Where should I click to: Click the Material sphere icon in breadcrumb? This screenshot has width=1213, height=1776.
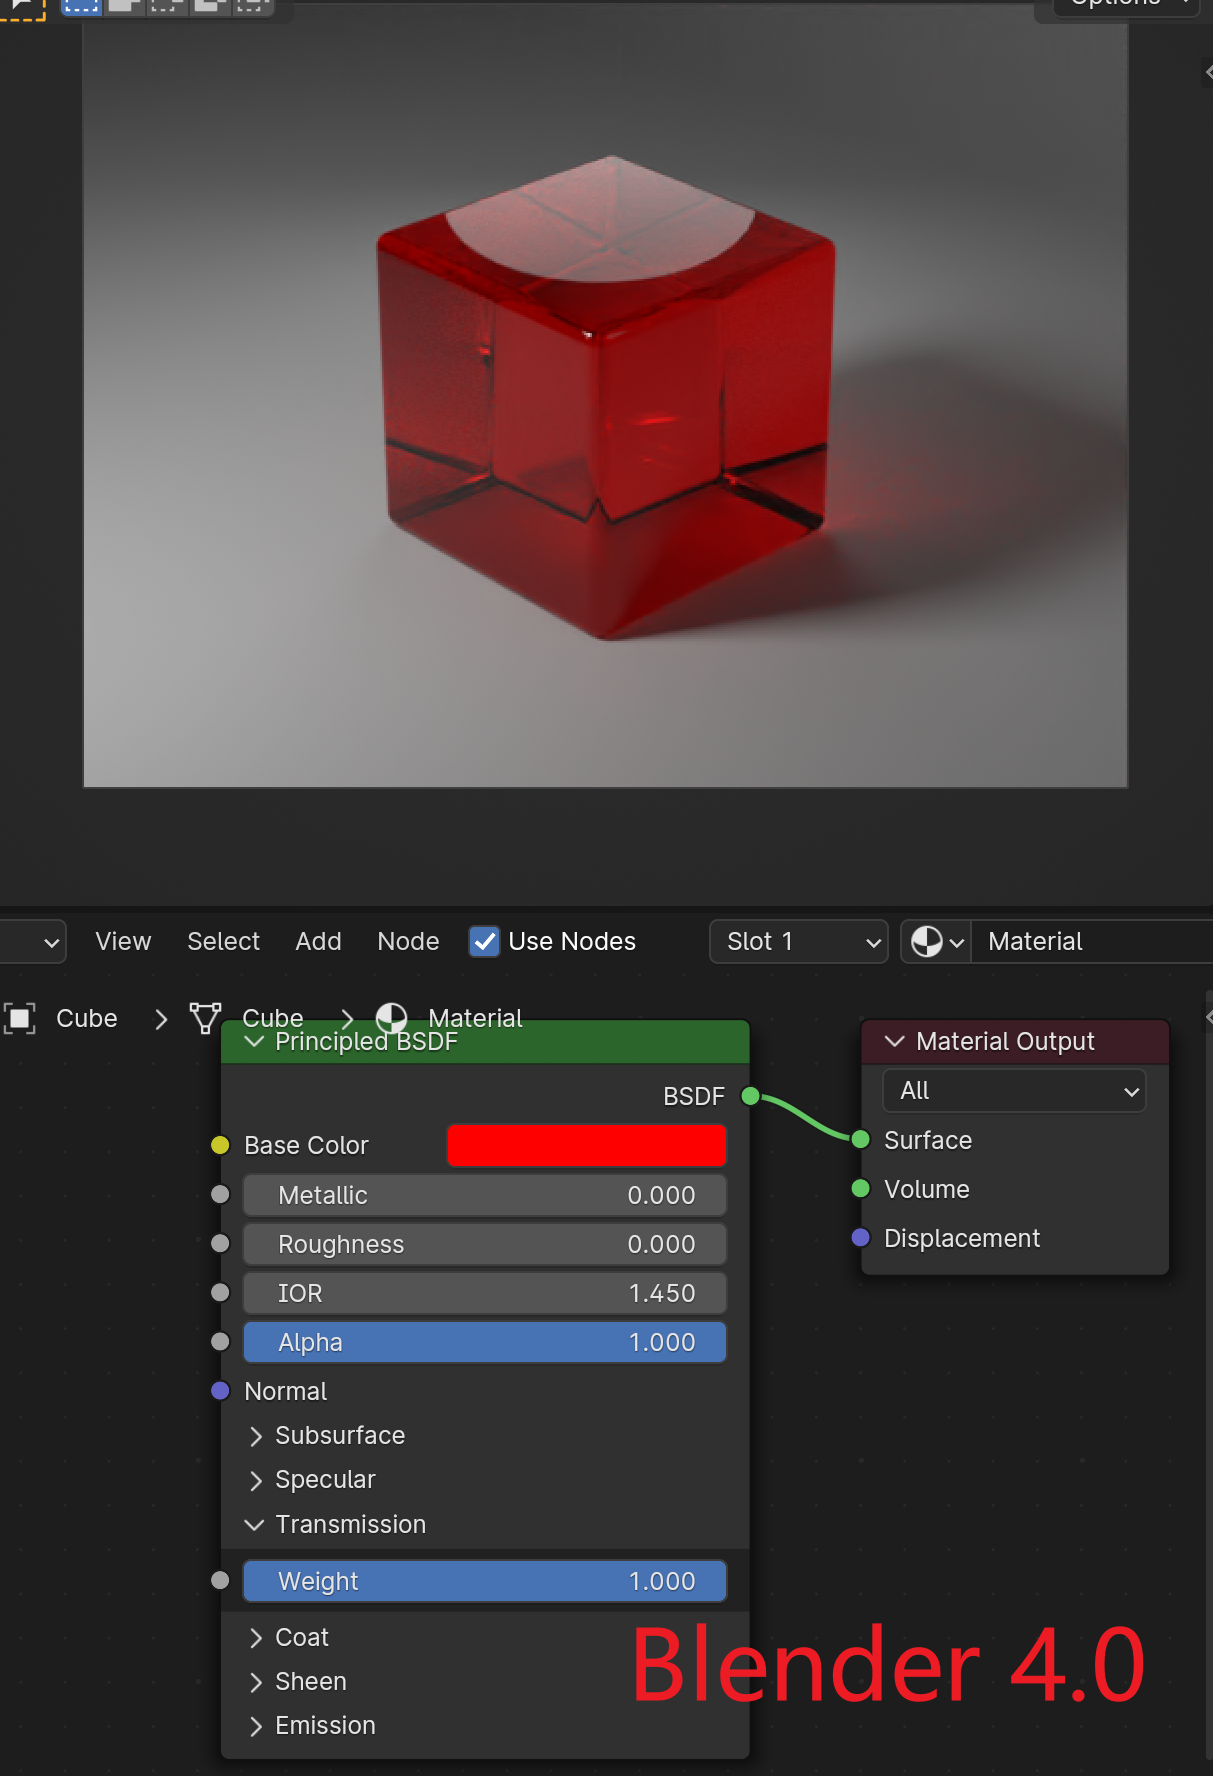pos(391,1018)
